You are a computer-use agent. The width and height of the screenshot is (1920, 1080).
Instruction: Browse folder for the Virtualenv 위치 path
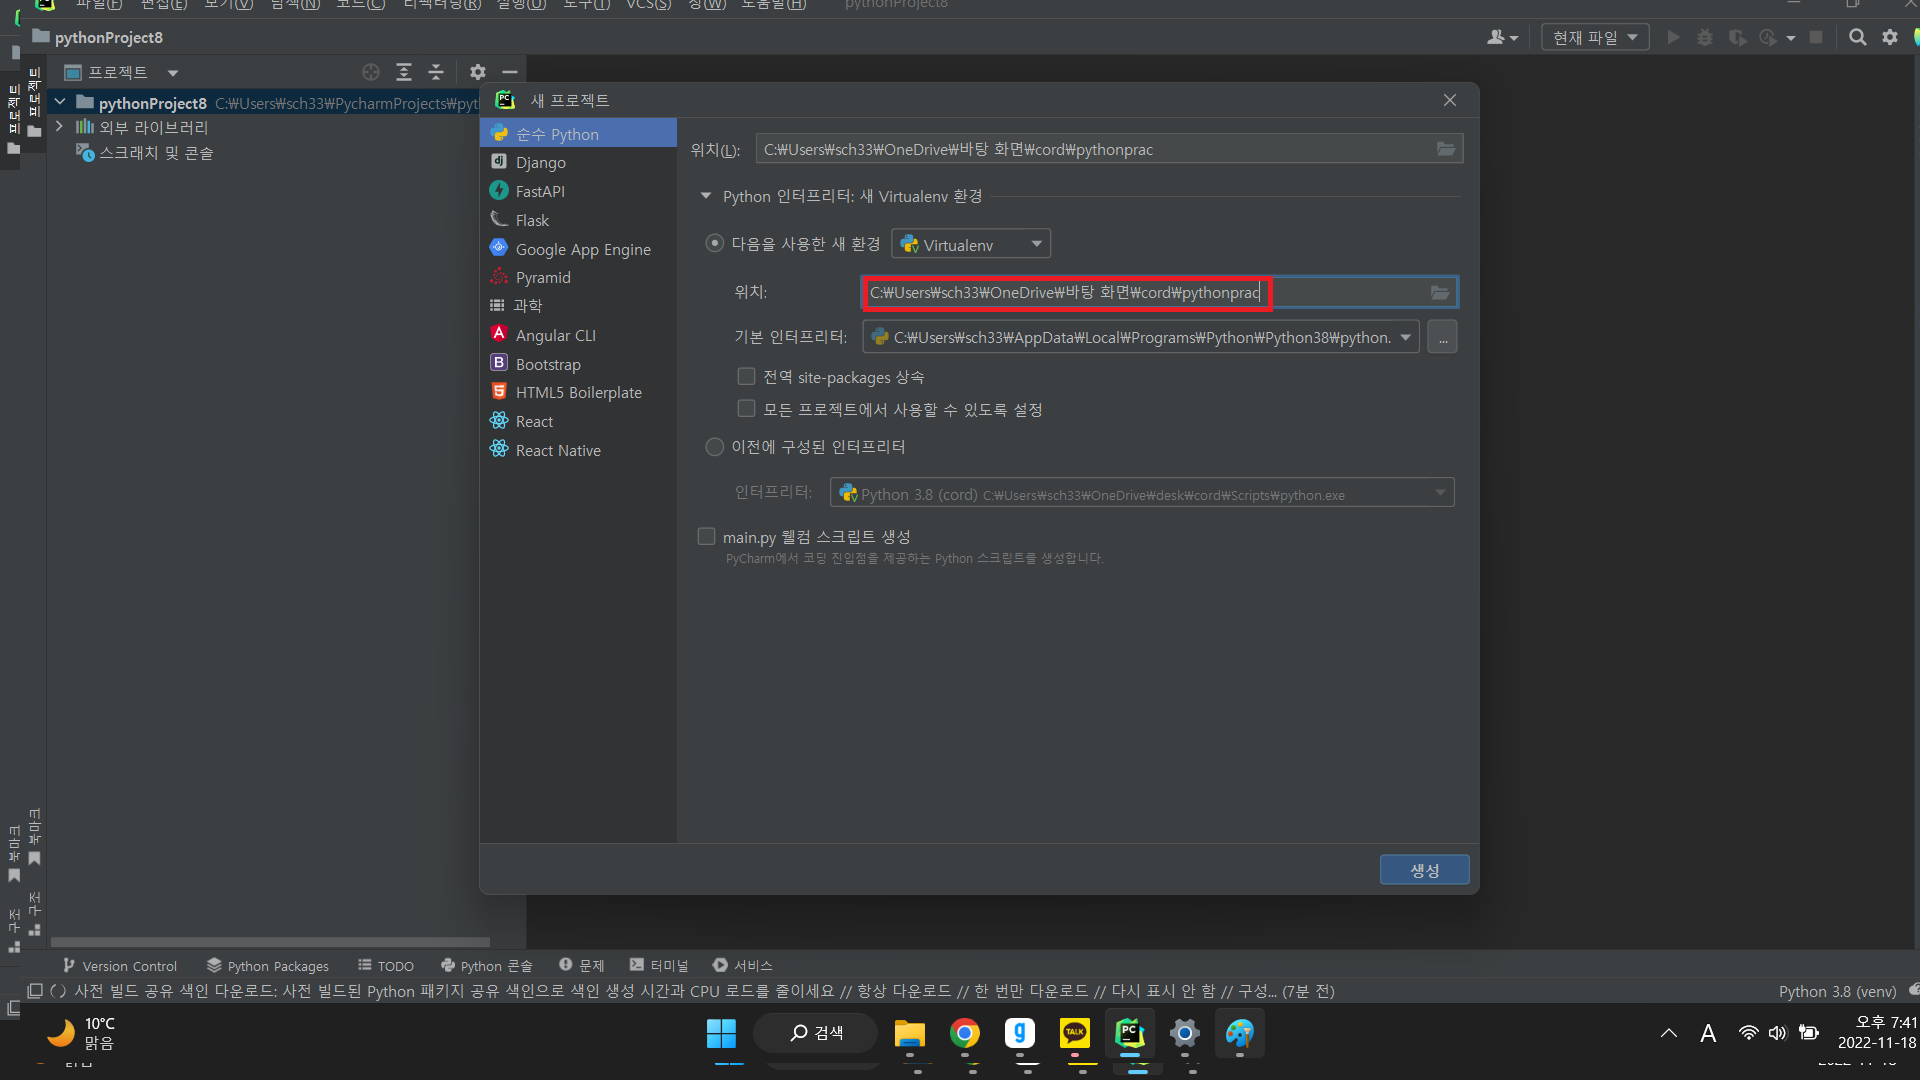(x=1440, y=292)
